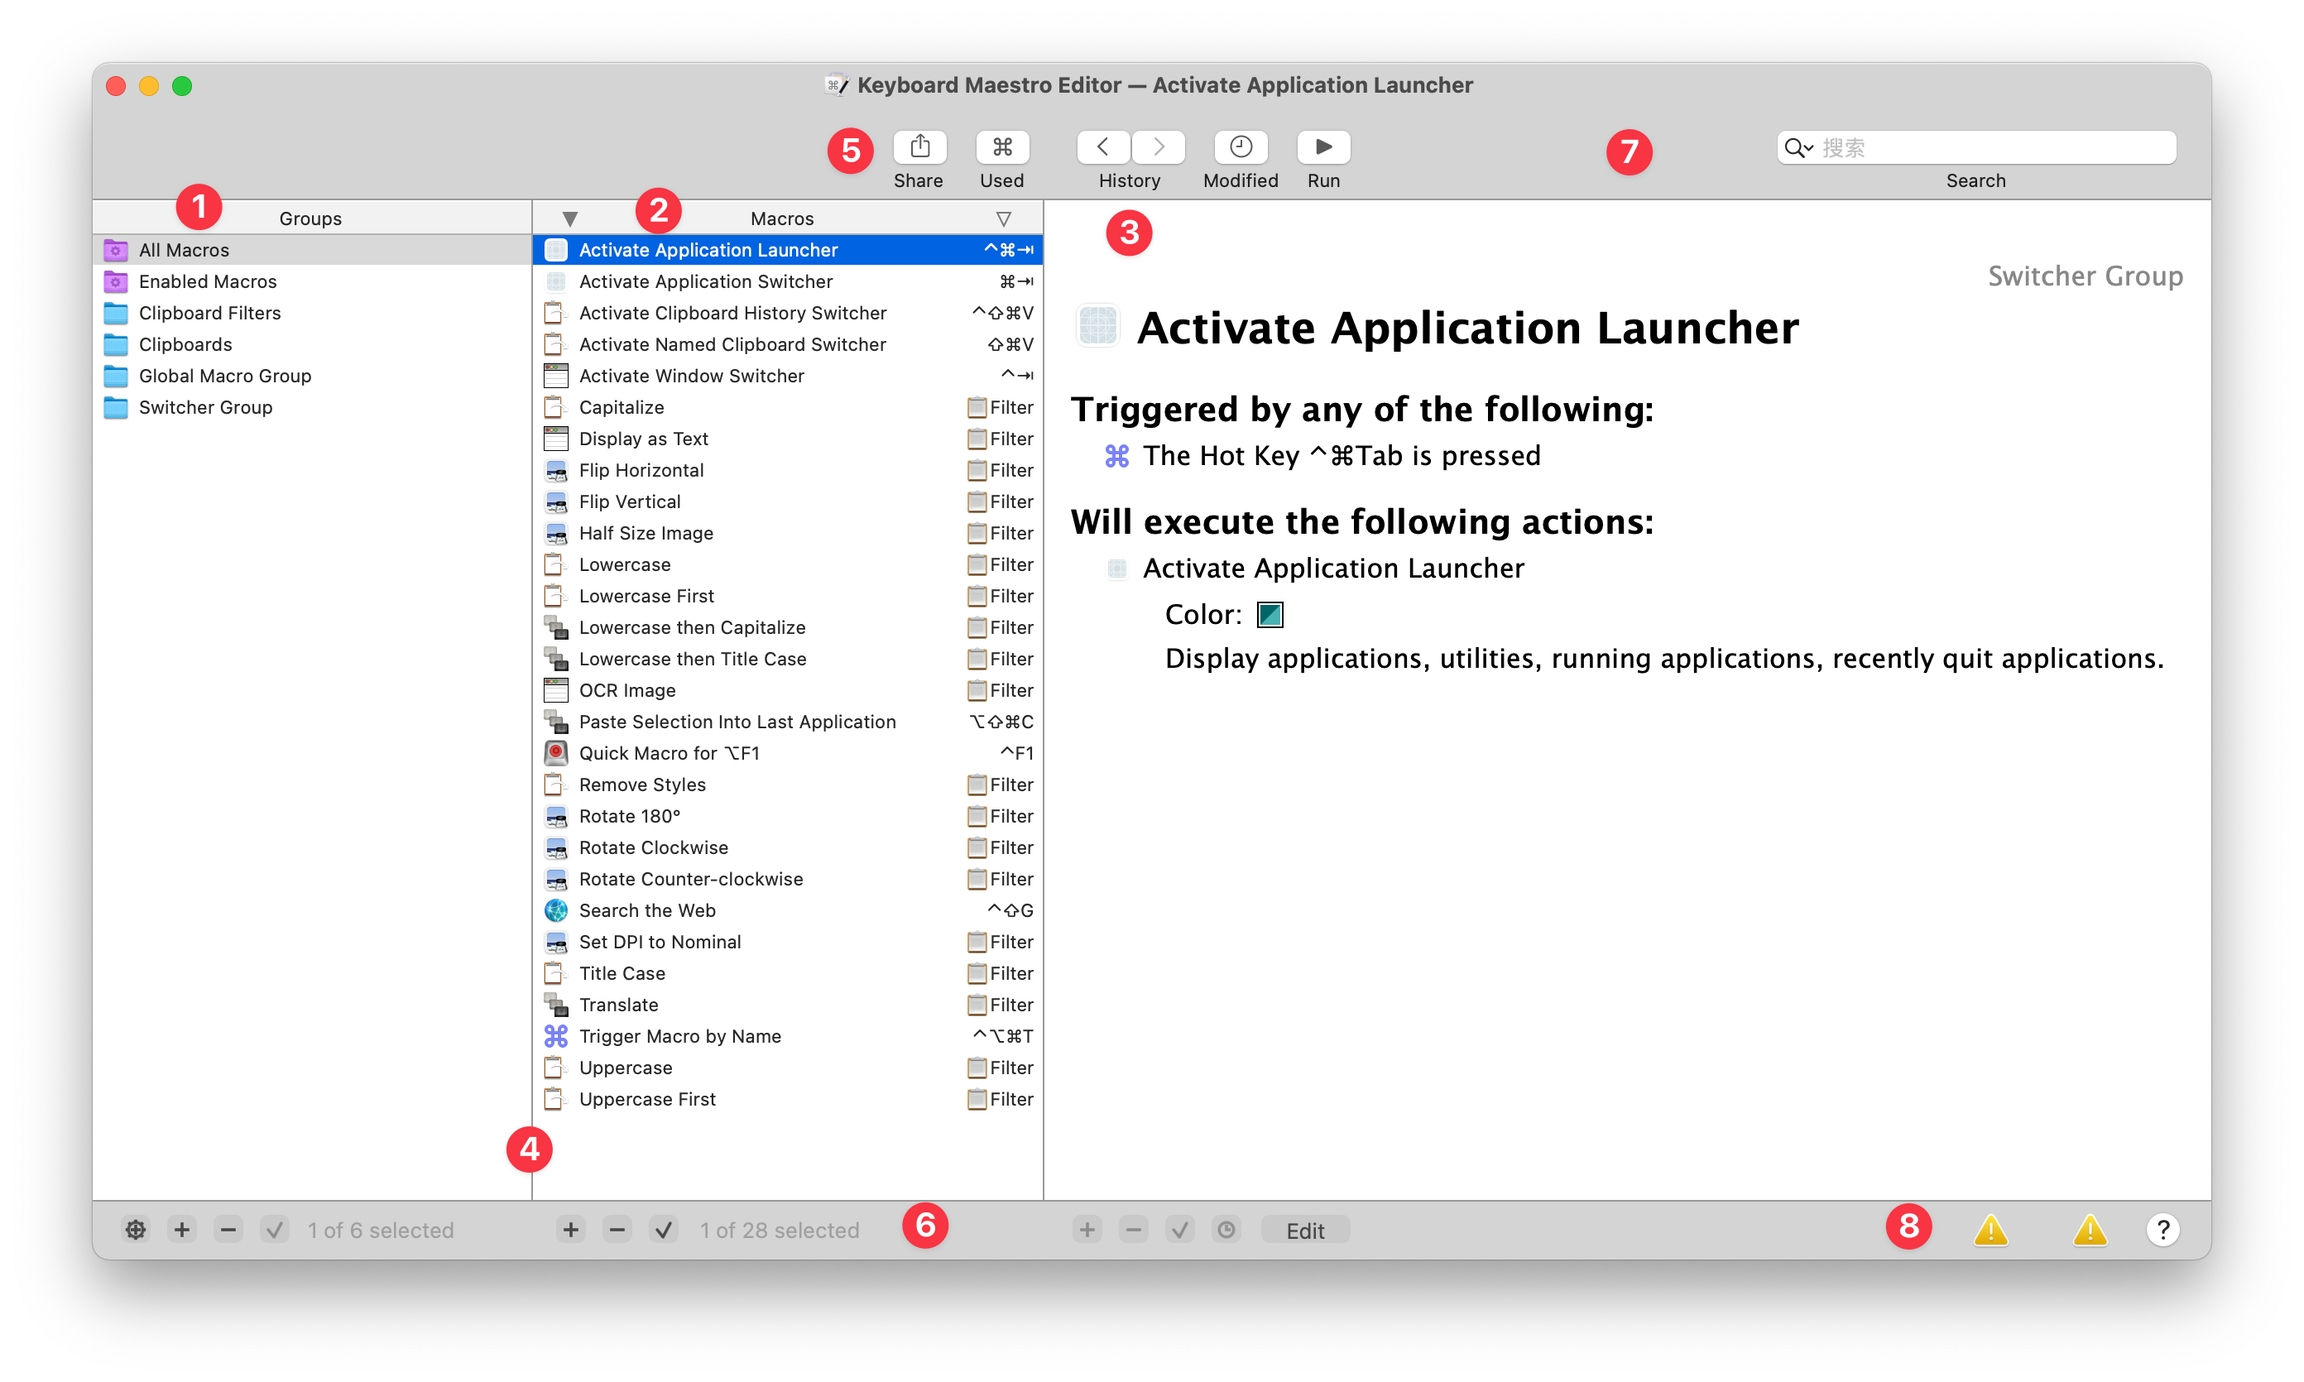Screen dimensions: 2304x1382
Task: Select the Capitalize macro
Action: coord(788,407)
